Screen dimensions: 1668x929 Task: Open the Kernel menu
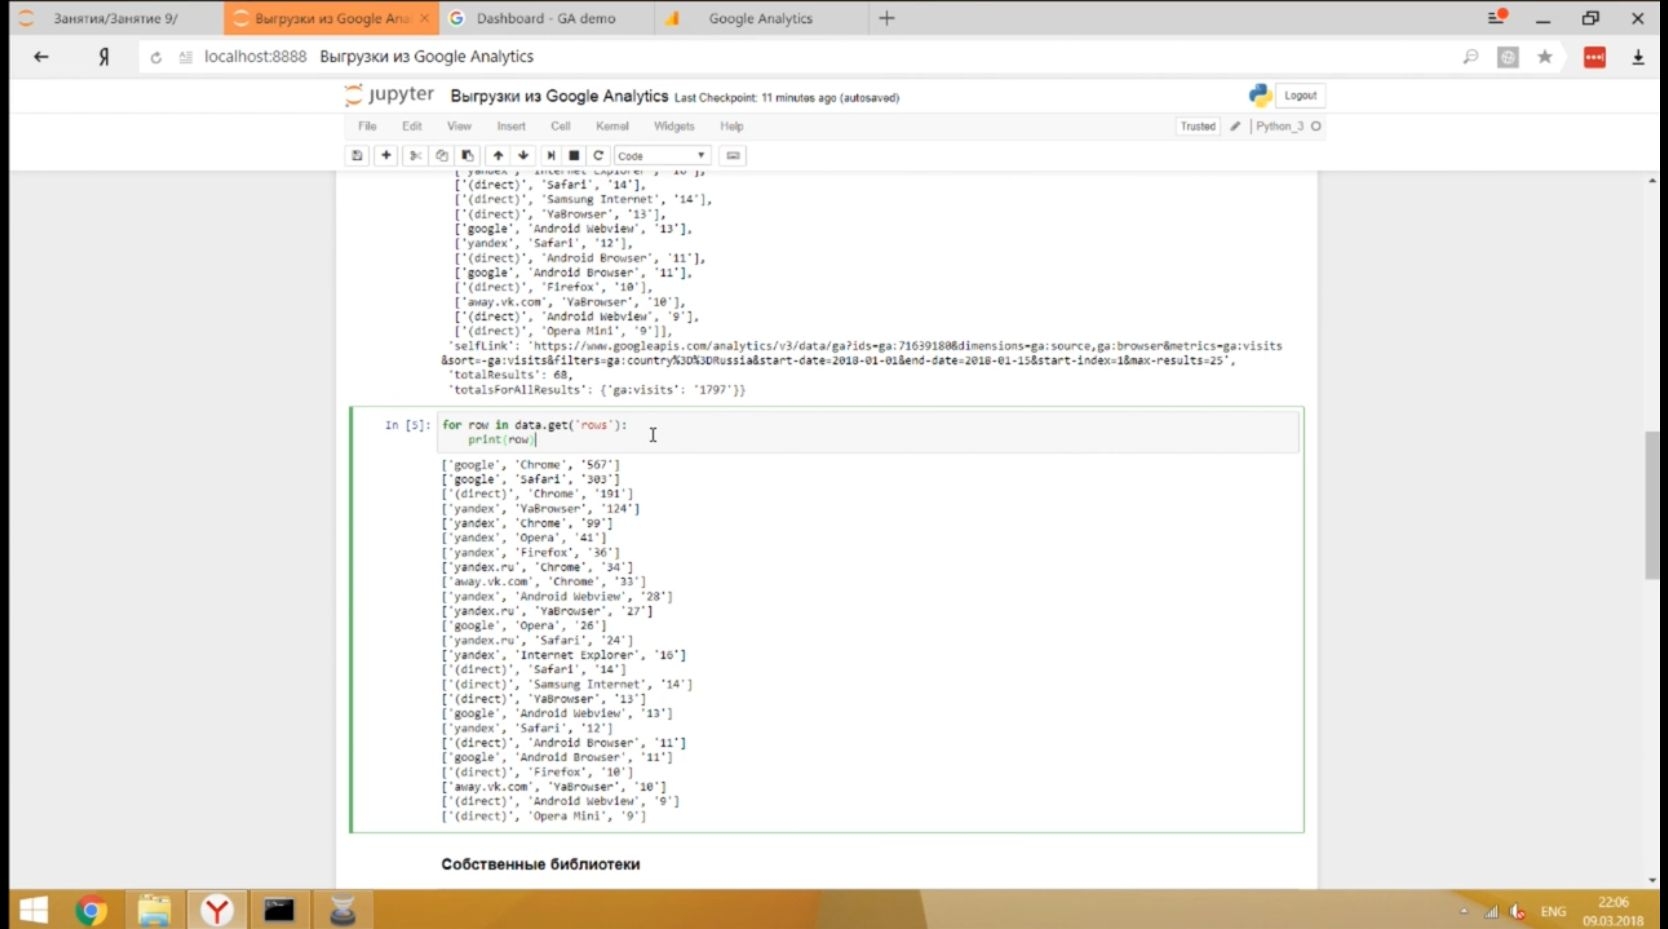click(612, 126)
